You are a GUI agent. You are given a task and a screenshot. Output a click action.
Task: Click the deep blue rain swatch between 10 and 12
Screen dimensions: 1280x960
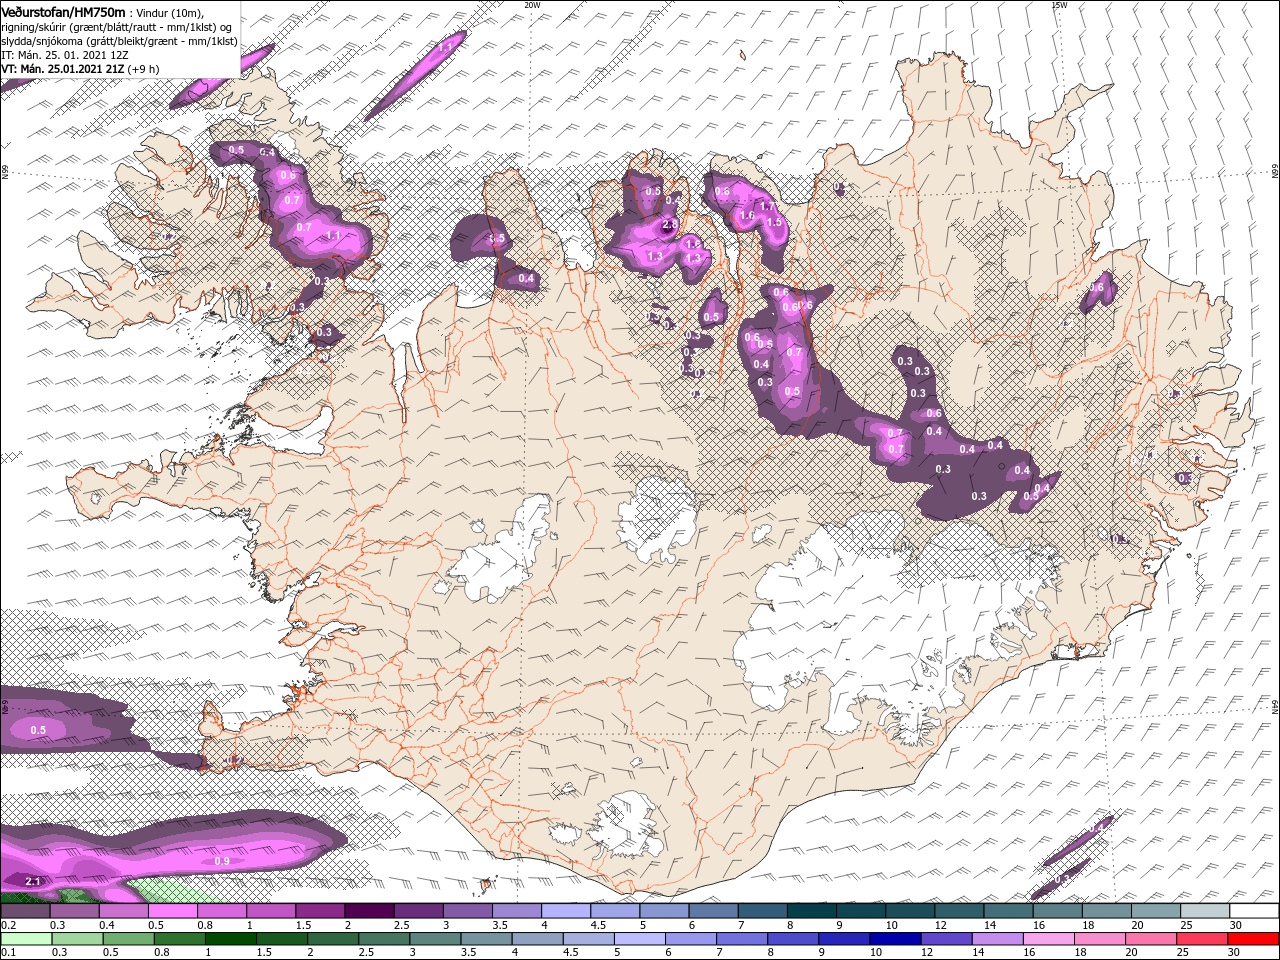point(893,938)
